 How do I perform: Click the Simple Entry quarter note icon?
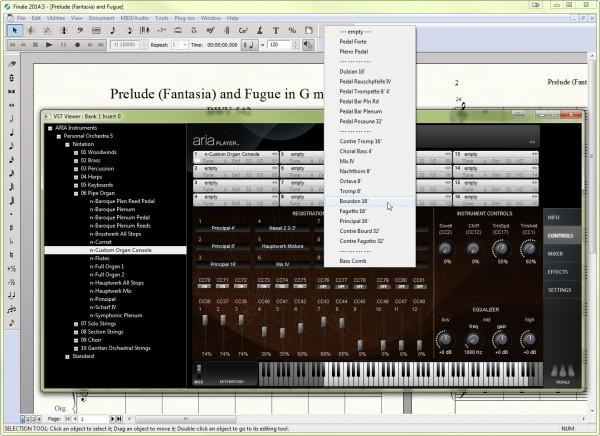11,131
